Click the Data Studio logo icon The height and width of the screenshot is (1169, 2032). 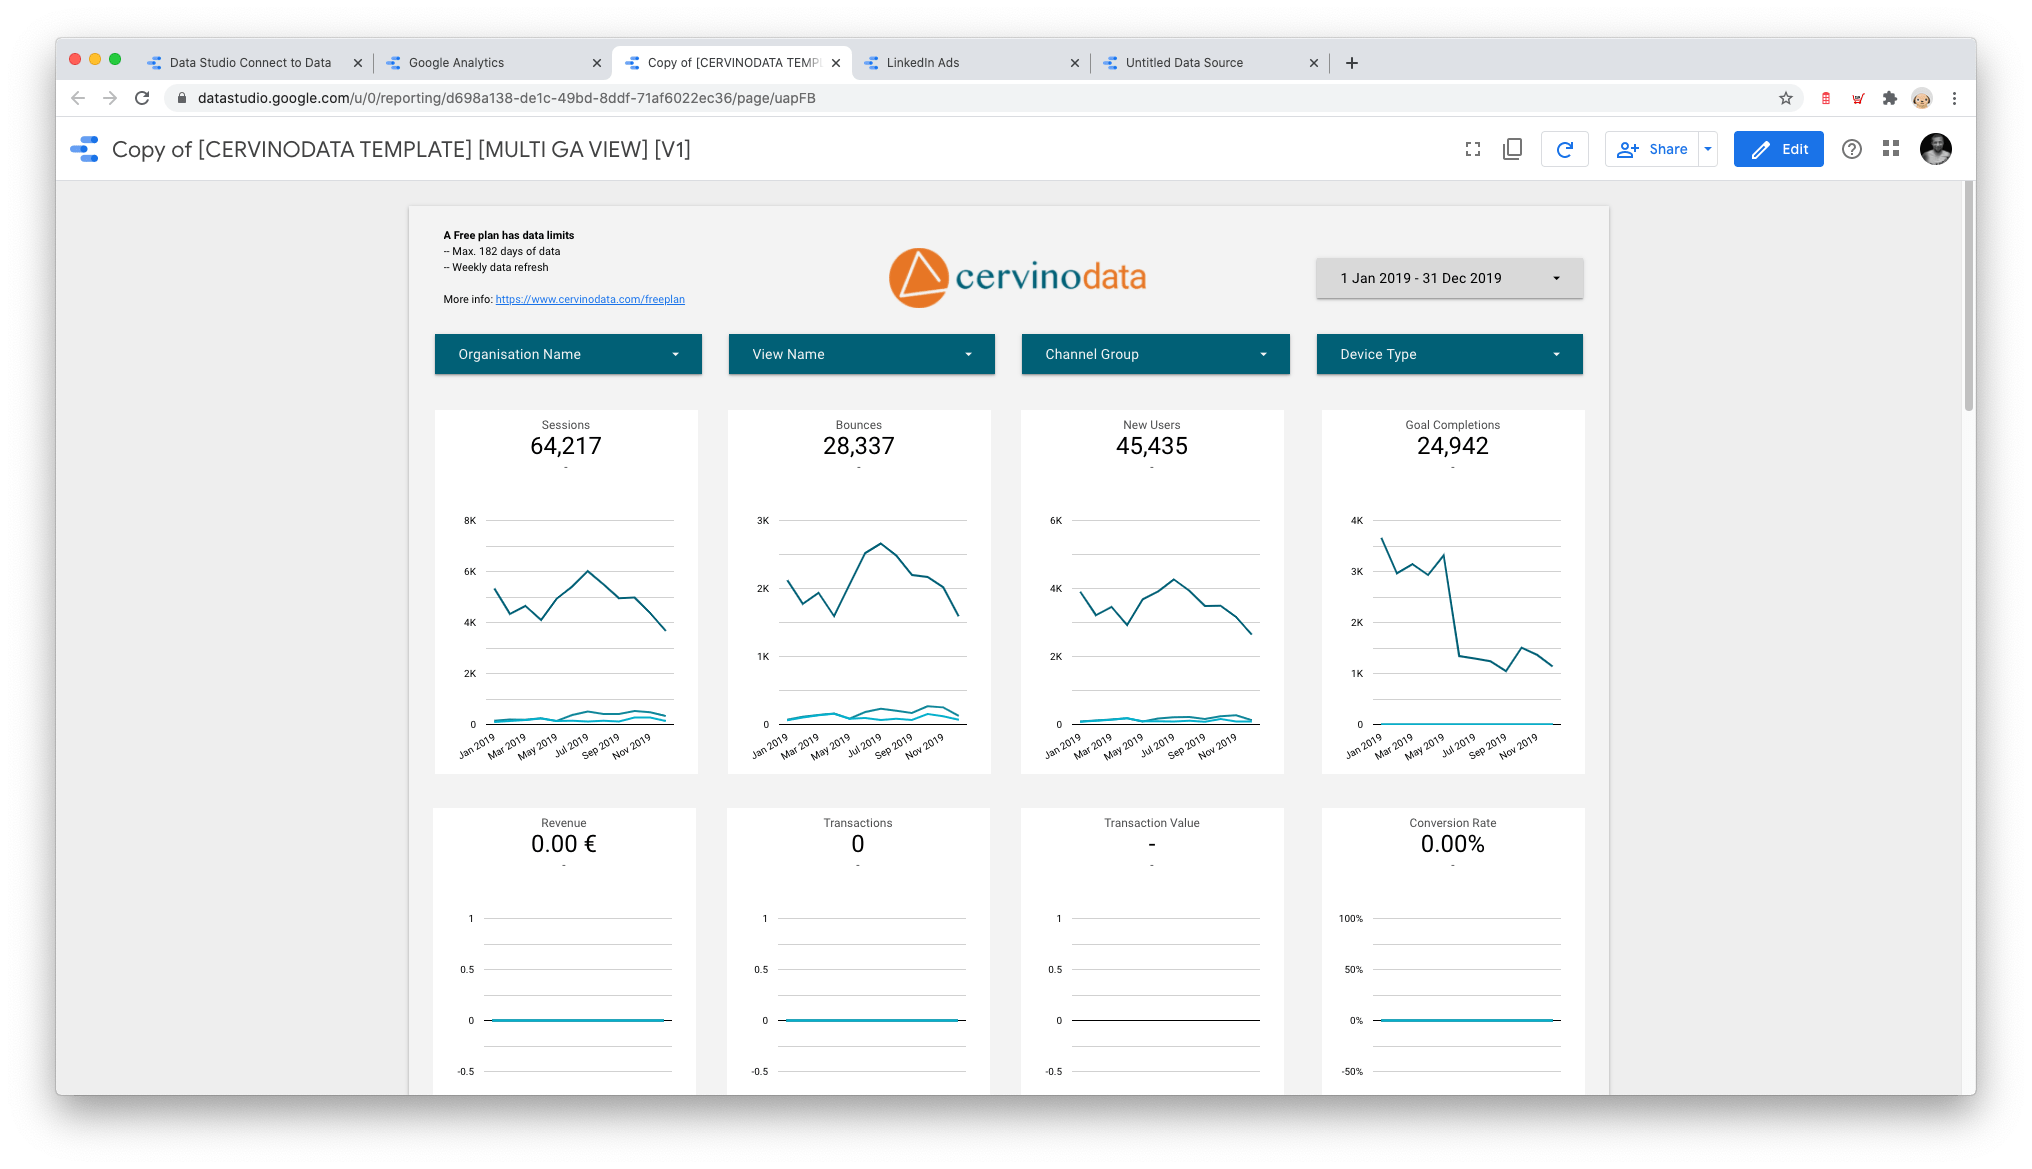tap(85, 149)
